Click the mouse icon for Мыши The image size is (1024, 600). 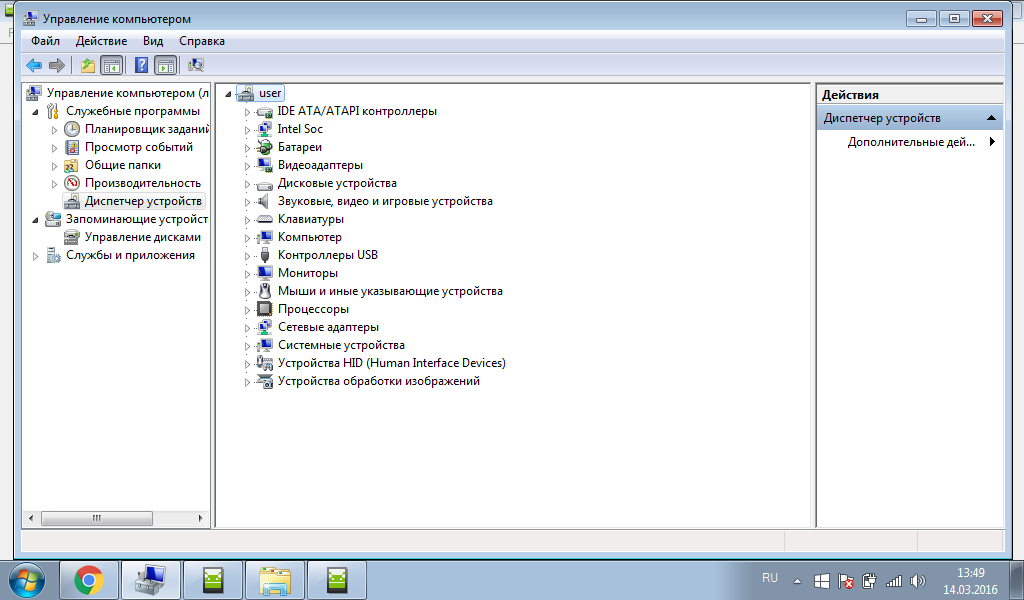pos(264,291)
